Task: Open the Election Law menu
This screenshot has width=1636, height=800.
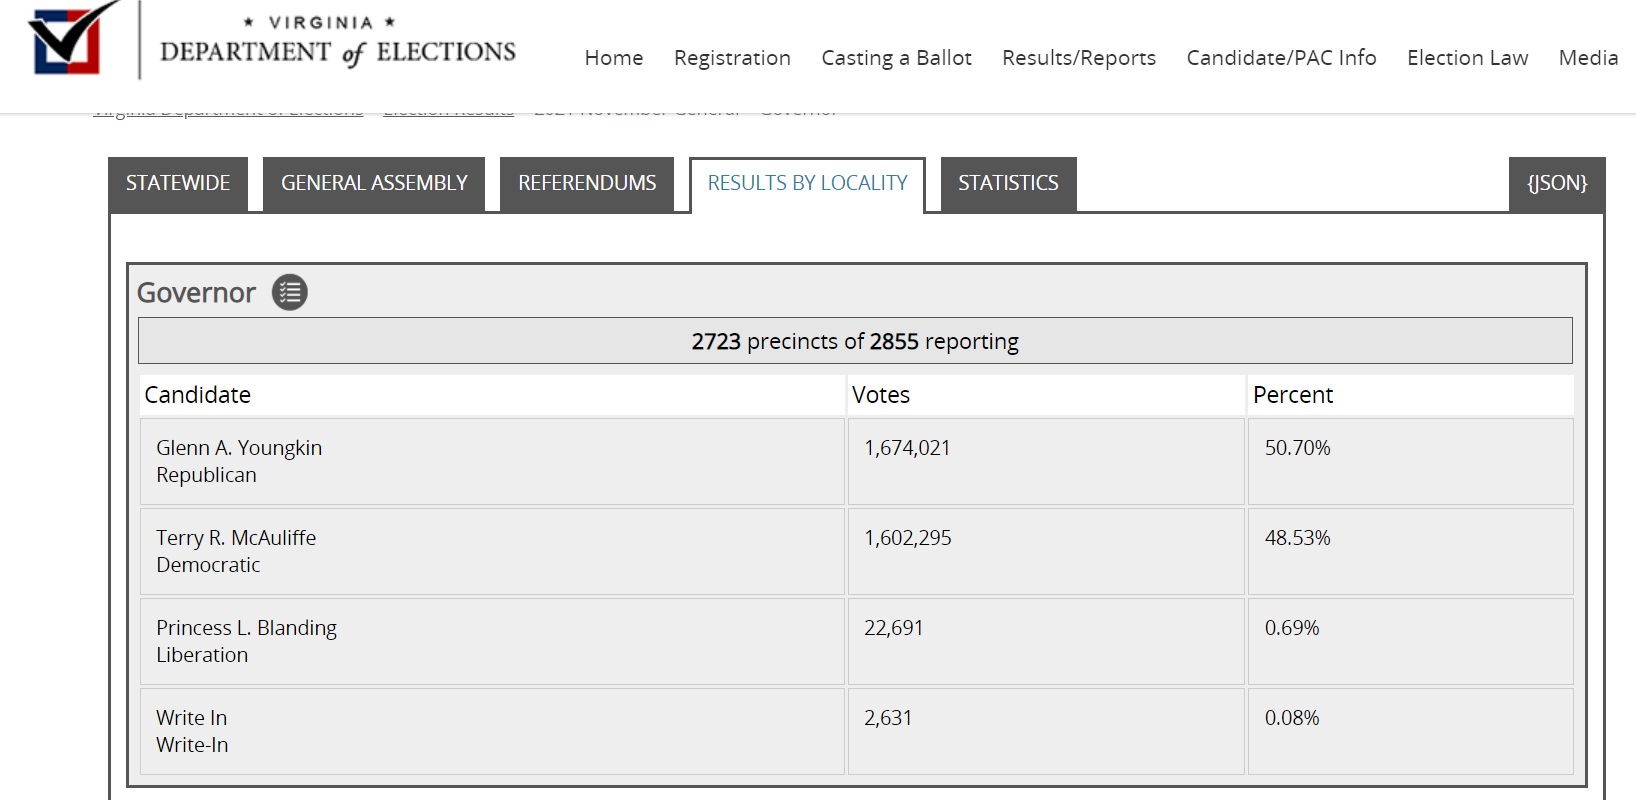Action: [1467, 58]
